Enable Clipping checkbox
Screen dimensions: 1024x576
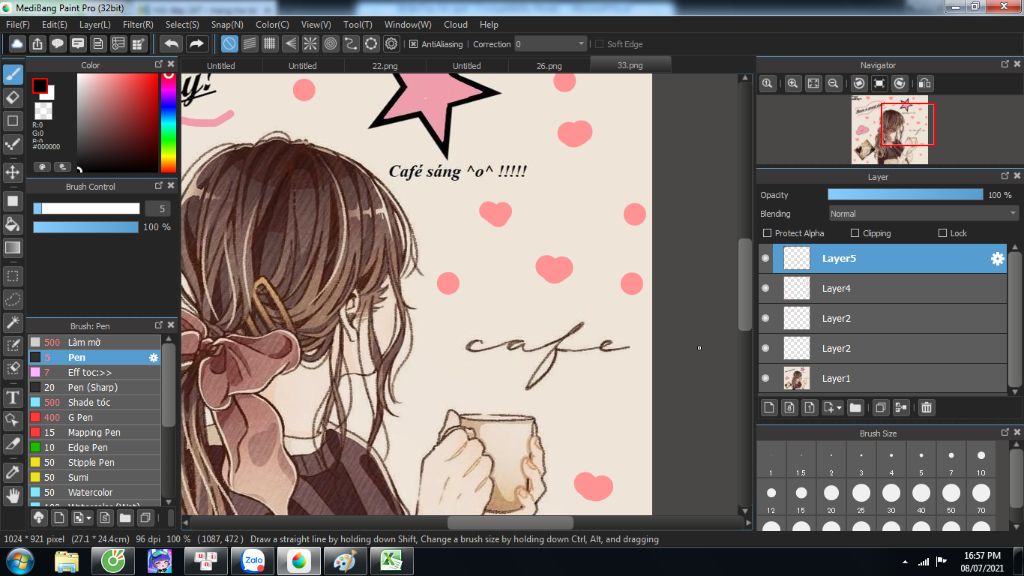pos(855,233)
